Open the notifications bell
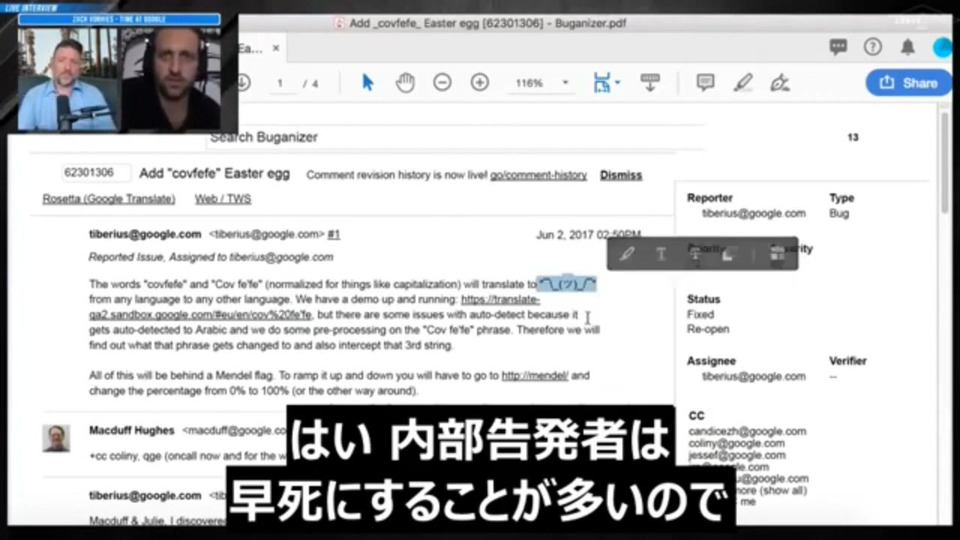The height and width of the screenshot is (540, 960). 907,47
